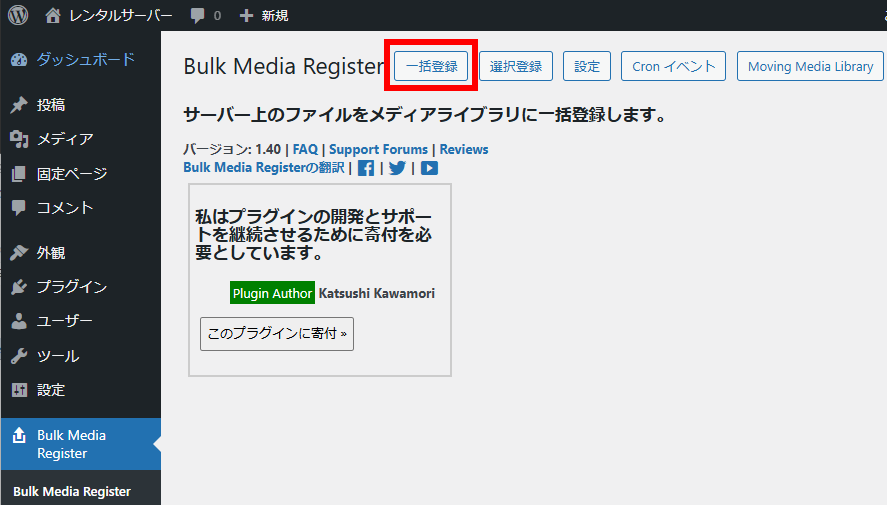Click the YouTube play icon

429,168
